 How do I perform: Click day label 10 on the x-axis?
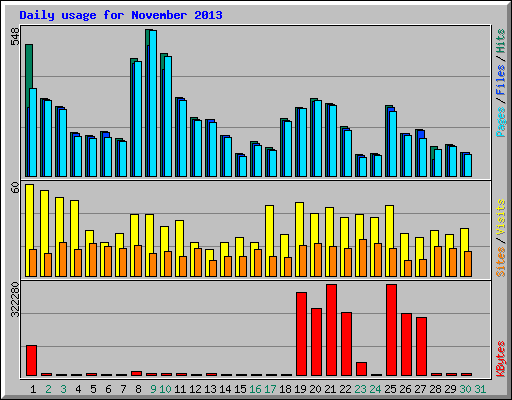point(165,389)
